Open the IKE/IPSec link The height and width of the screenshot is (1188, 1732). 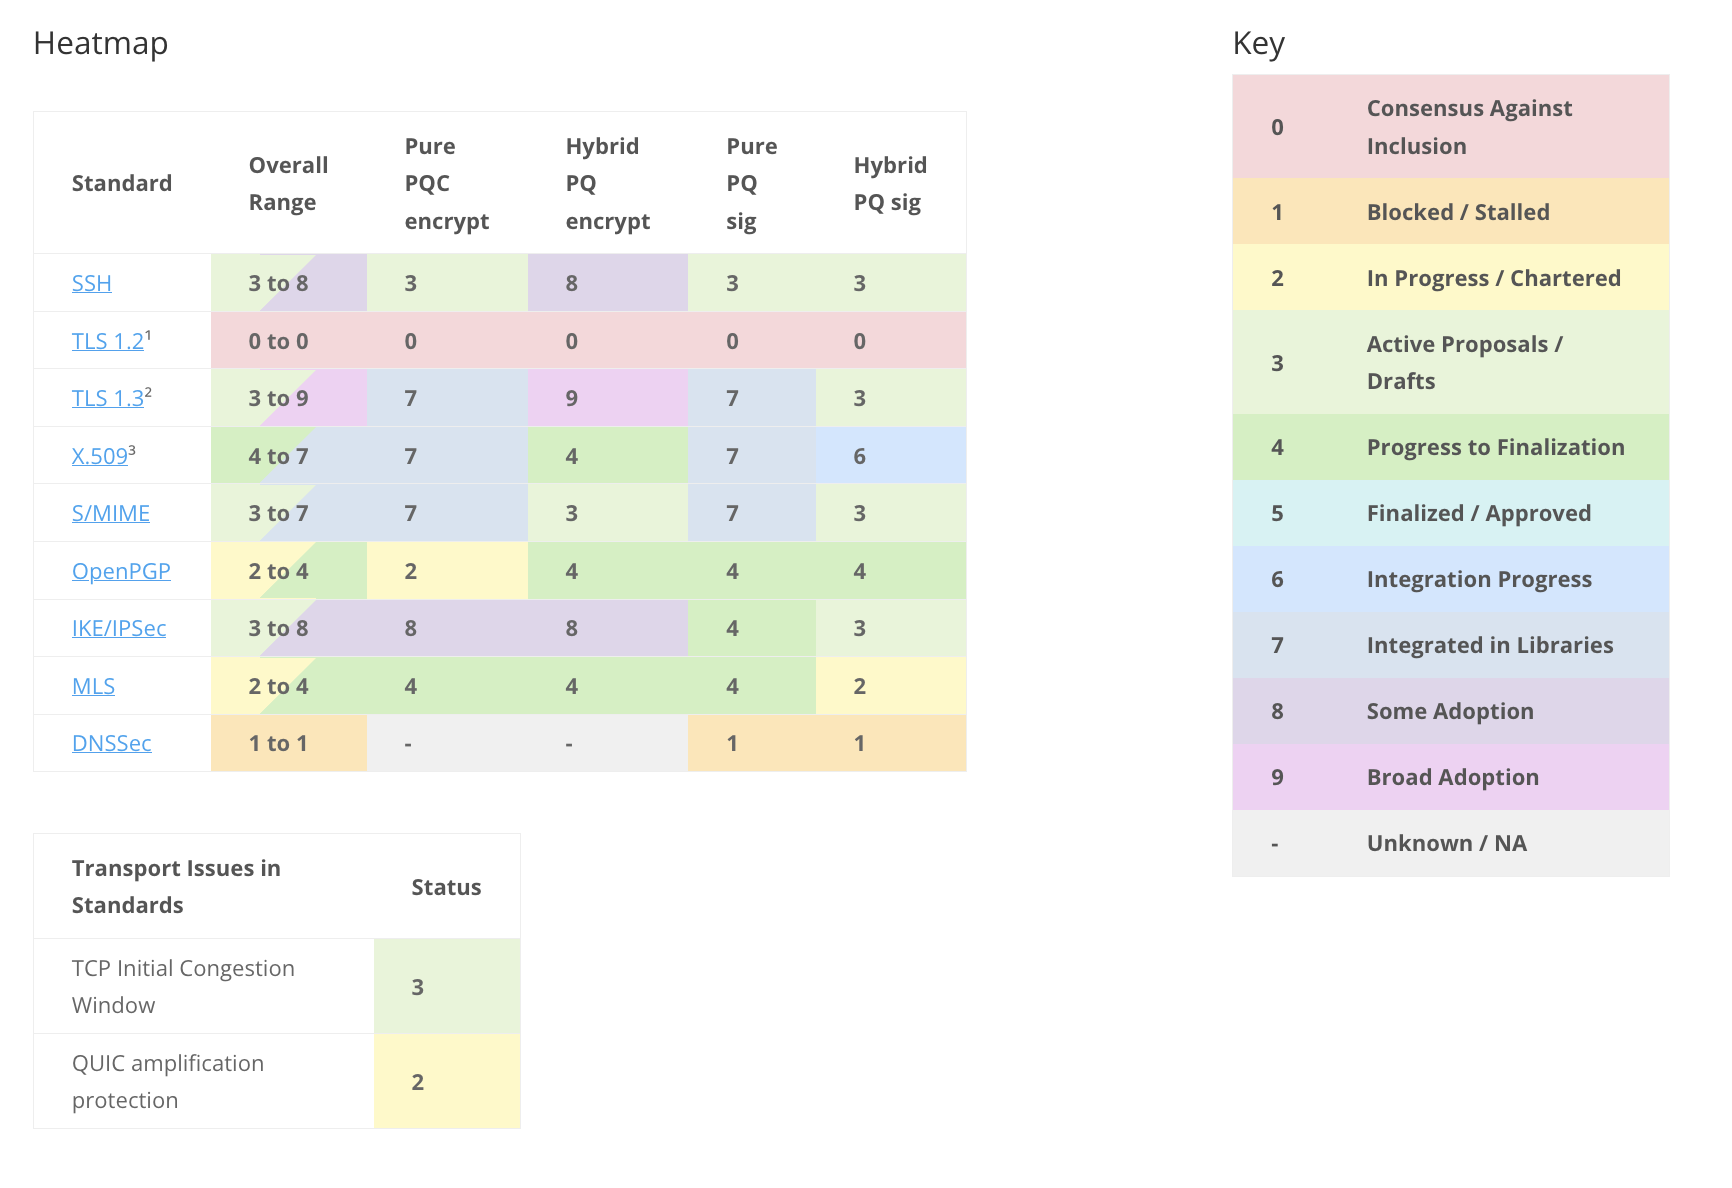(118, 628)
